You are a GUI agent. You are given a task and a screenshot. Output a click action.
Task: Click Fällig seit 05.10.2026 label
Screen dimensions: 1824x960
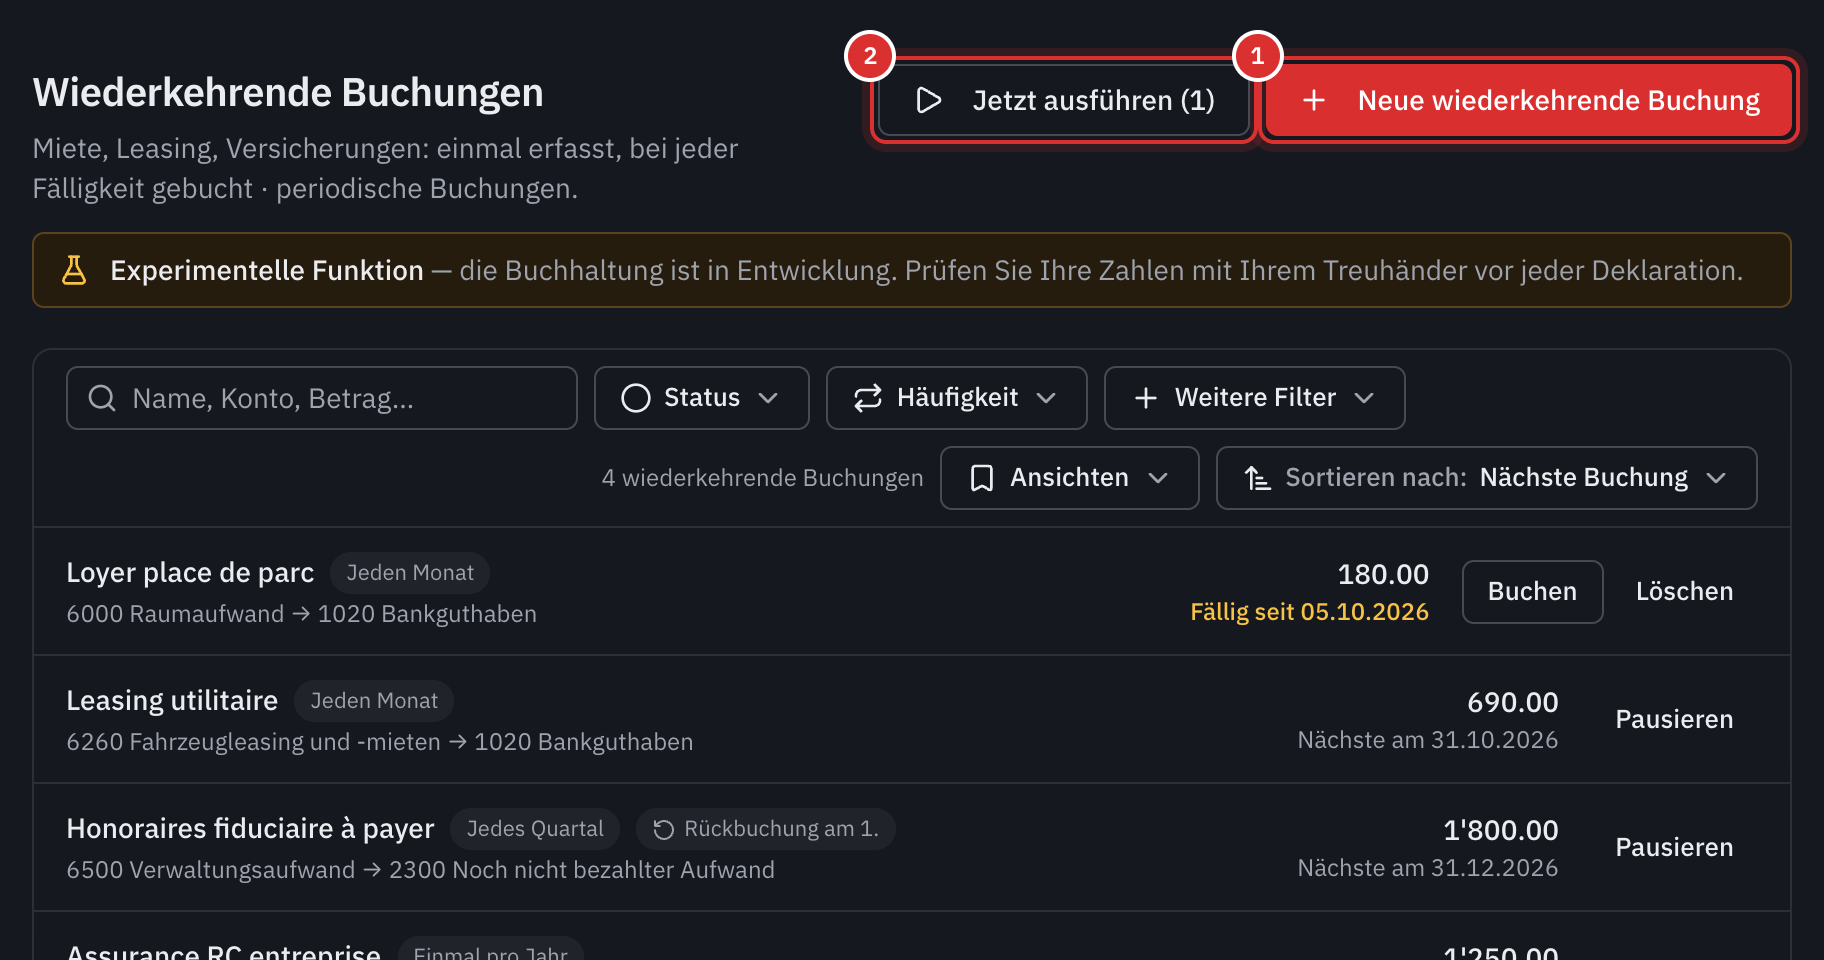[1309, 612]
